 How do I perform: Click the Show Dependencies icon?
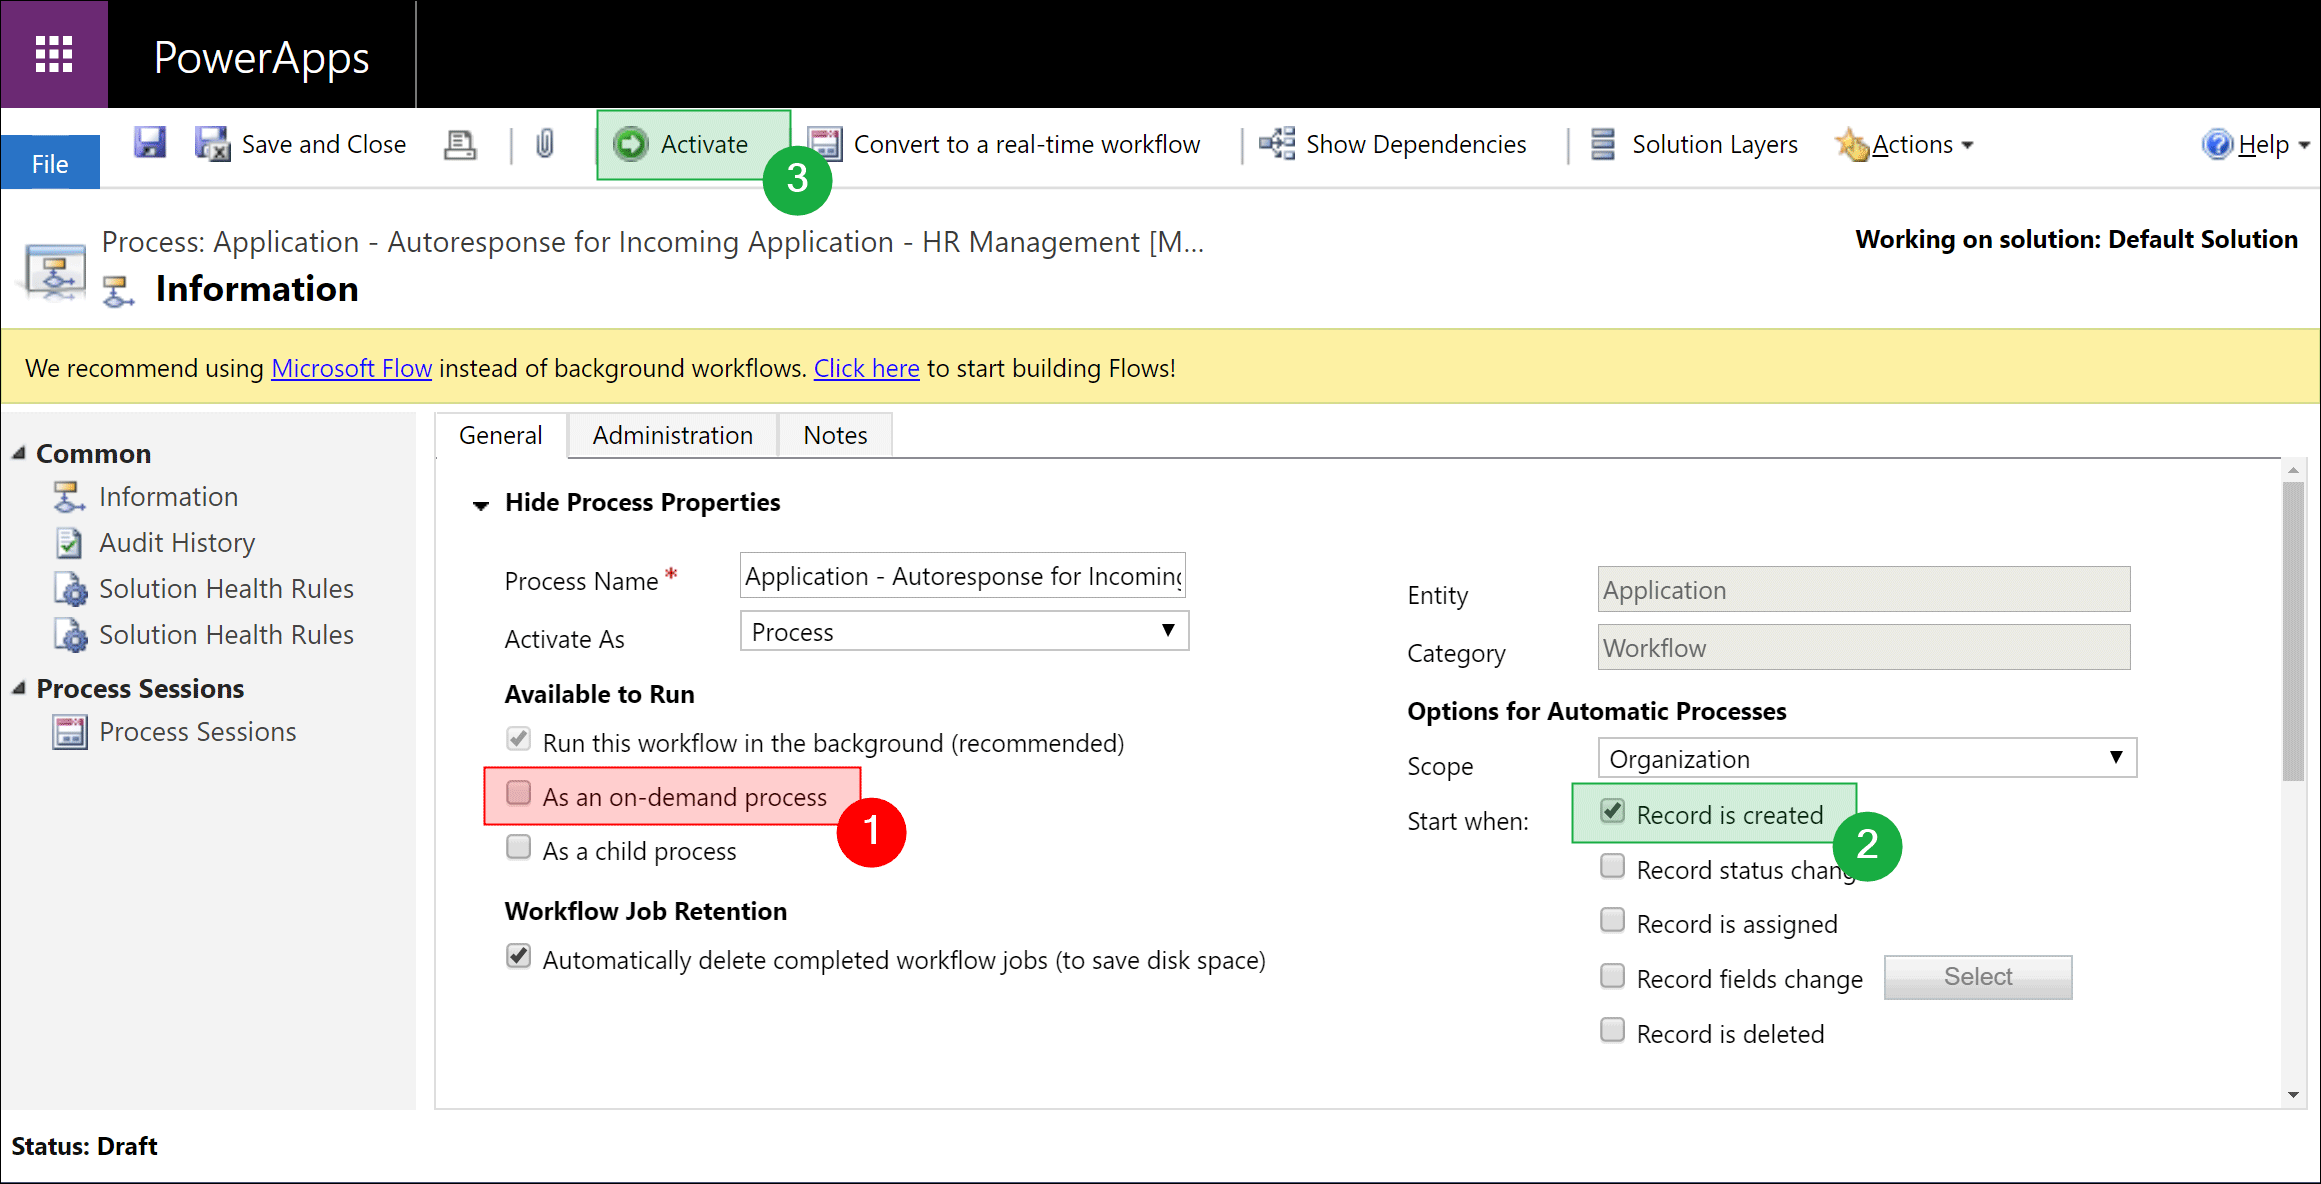(x=1277, y=144)
